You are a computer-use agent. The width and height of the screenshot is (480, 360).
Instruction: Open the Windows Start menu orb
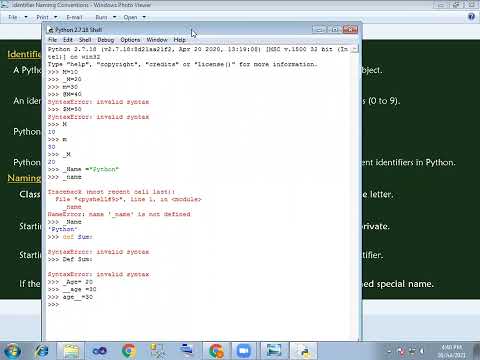coord(12,351)
